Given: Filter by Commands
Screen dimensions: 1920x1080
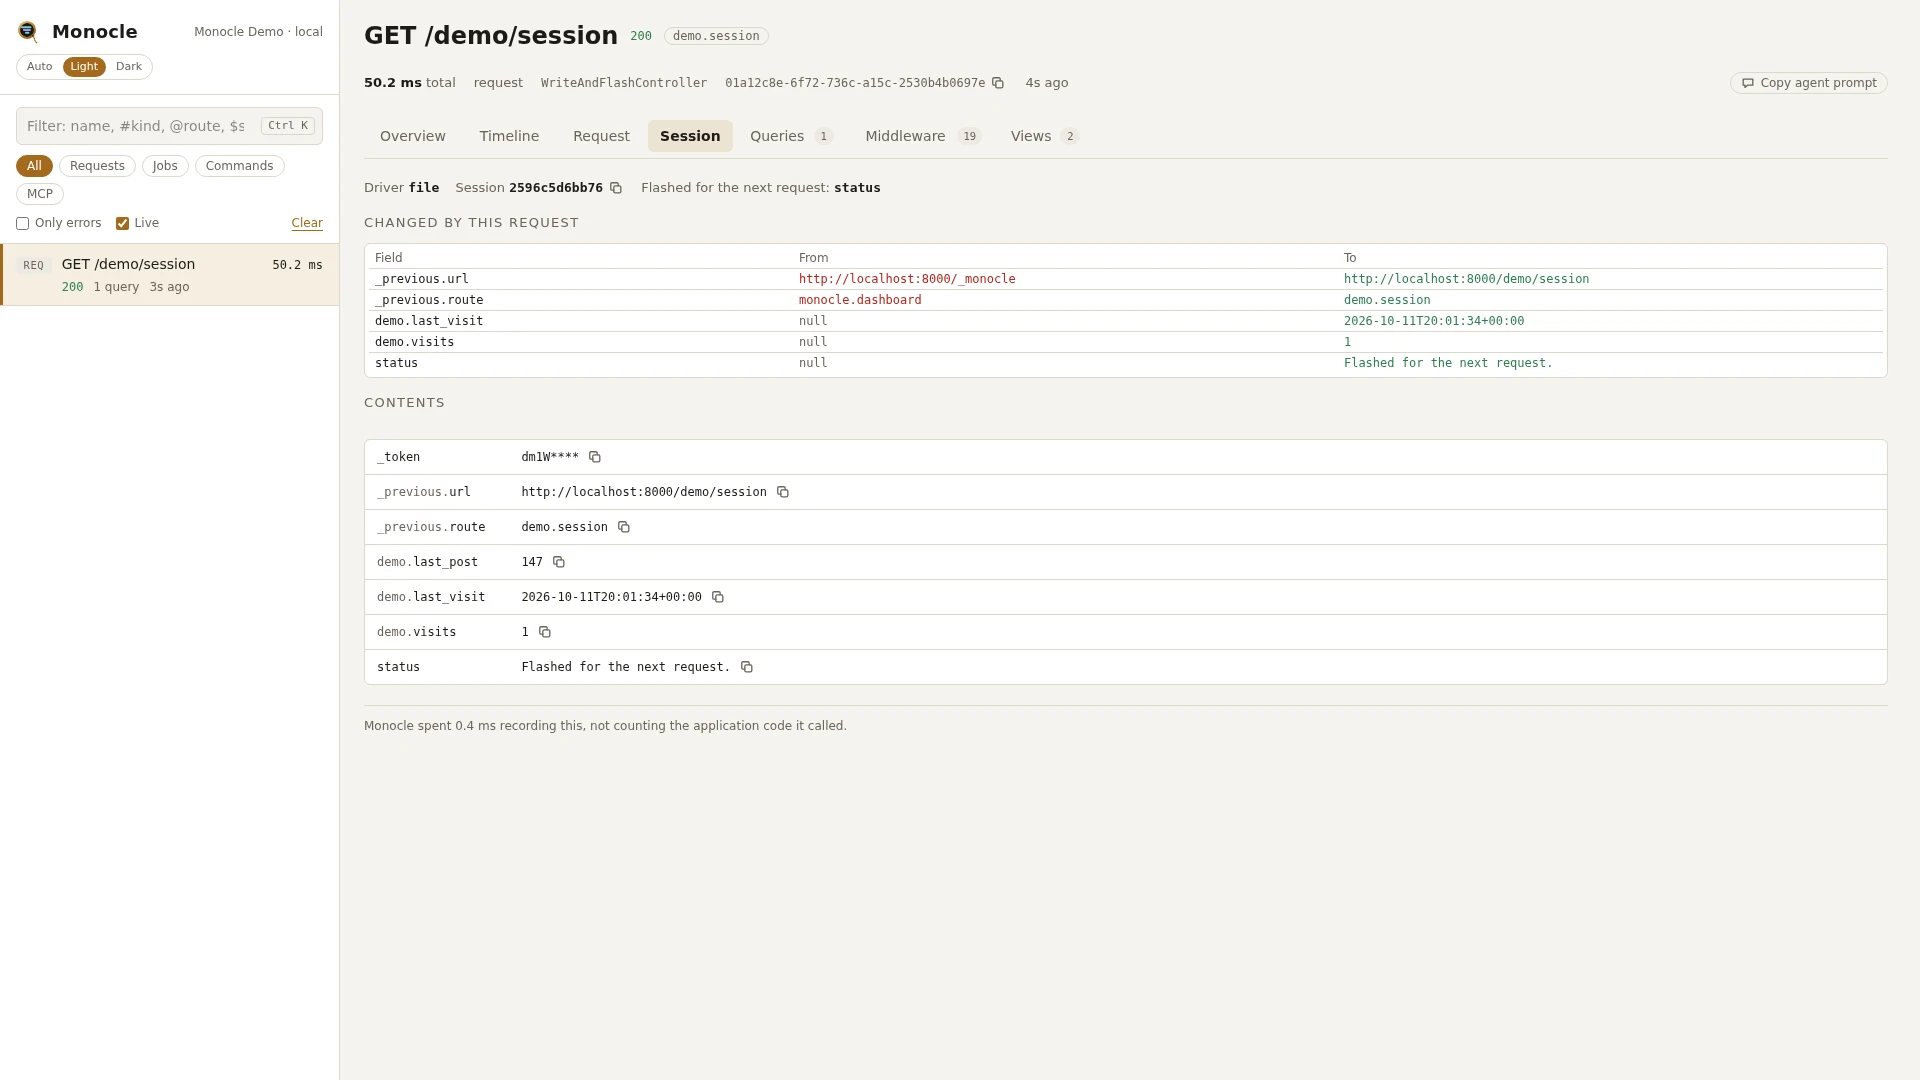Looking at the screenshot, I should (239, 166).
